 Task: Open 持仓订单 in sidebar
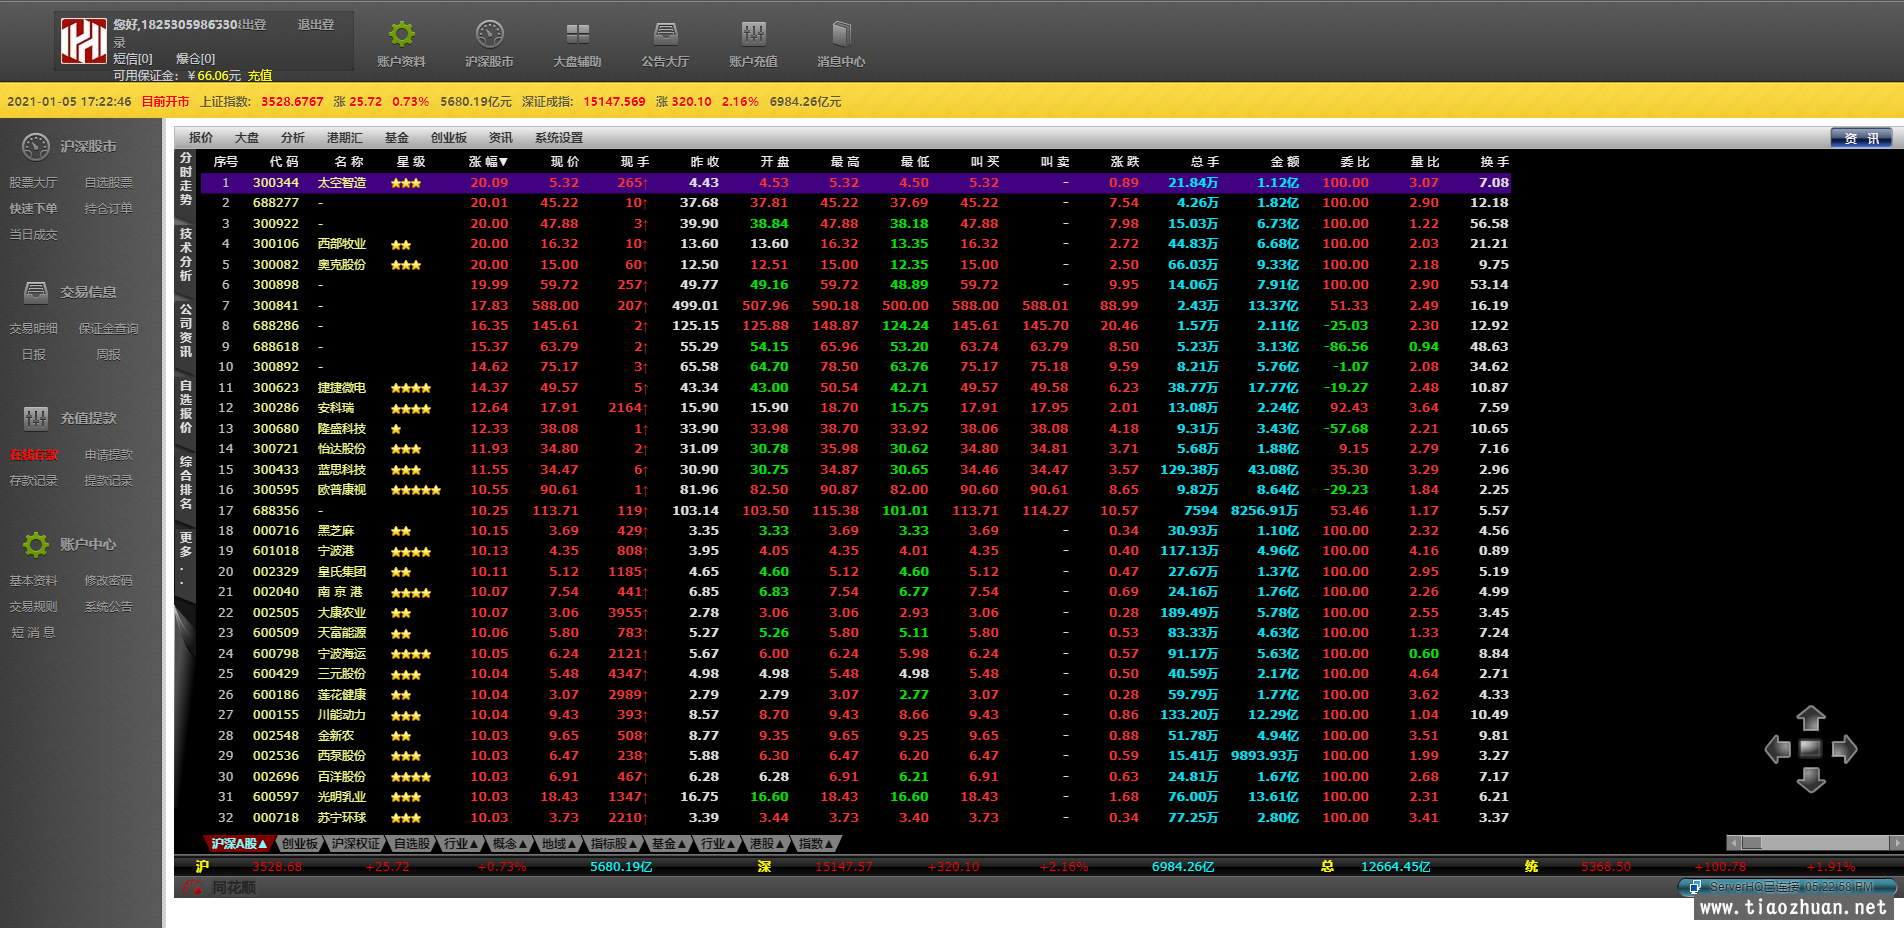tap(109, 208)
